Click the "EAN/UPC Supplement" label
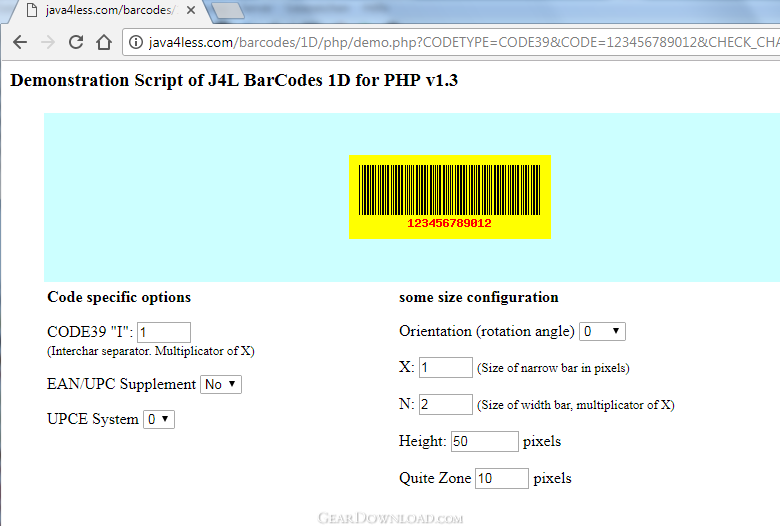This screenshot has width=780, height=526. click(121, 384)
